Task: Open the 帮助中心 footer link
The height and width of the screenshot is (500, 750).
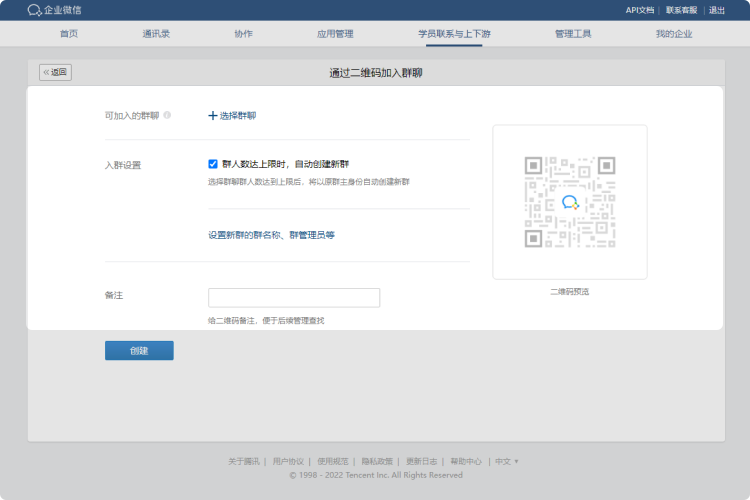Action: point(466,461)
